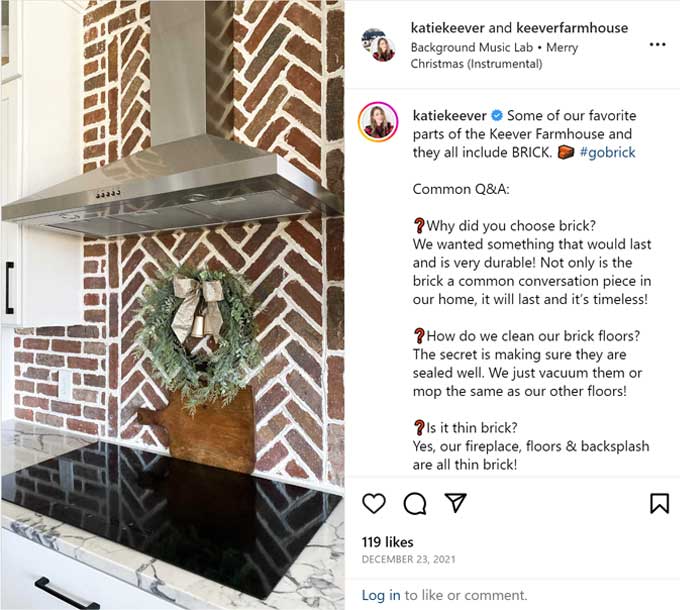The height and width of the screenshot is (610, 680).
Task: Click Log in to like or comment
Action: click(381, 595)
